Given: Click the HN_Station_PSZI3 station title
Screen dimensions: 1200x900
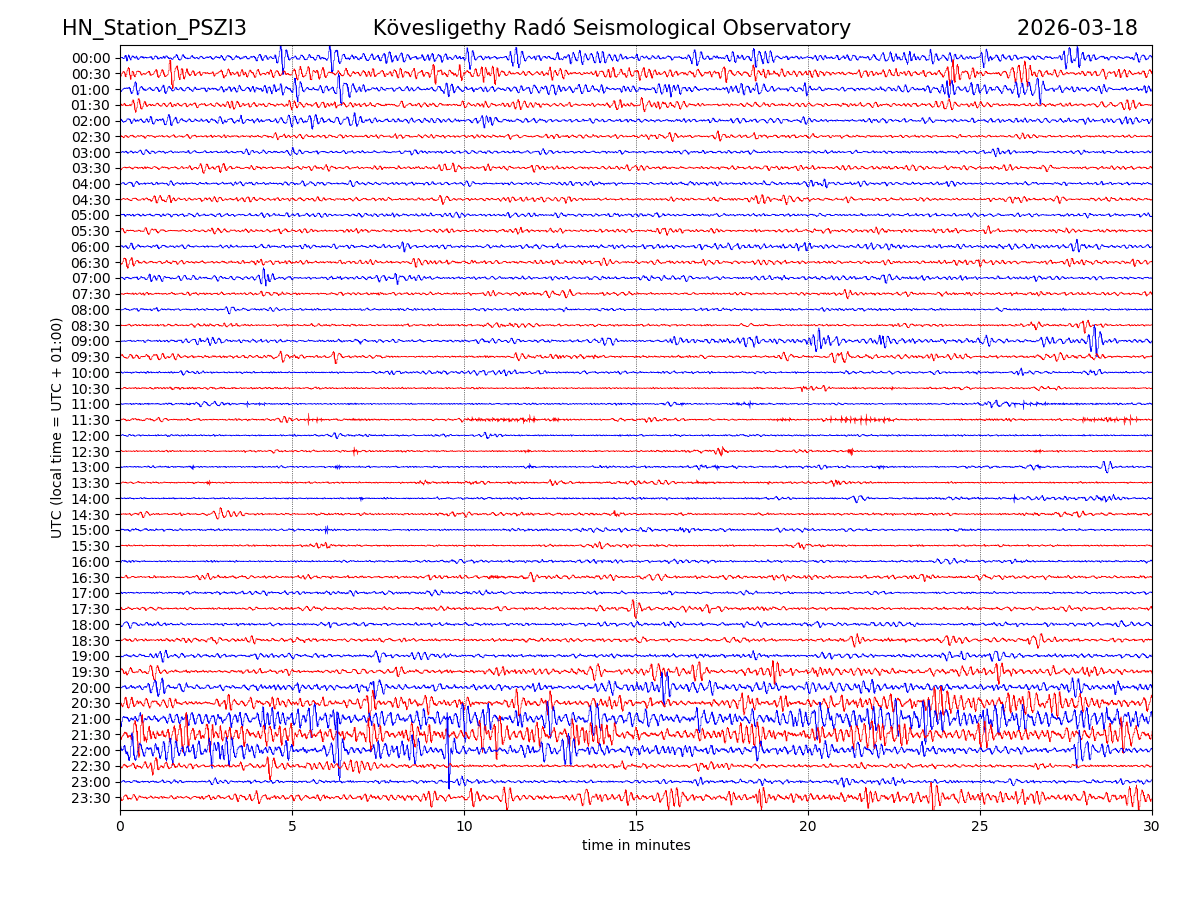Looking at the screenshot, I should tap(154, 28).
